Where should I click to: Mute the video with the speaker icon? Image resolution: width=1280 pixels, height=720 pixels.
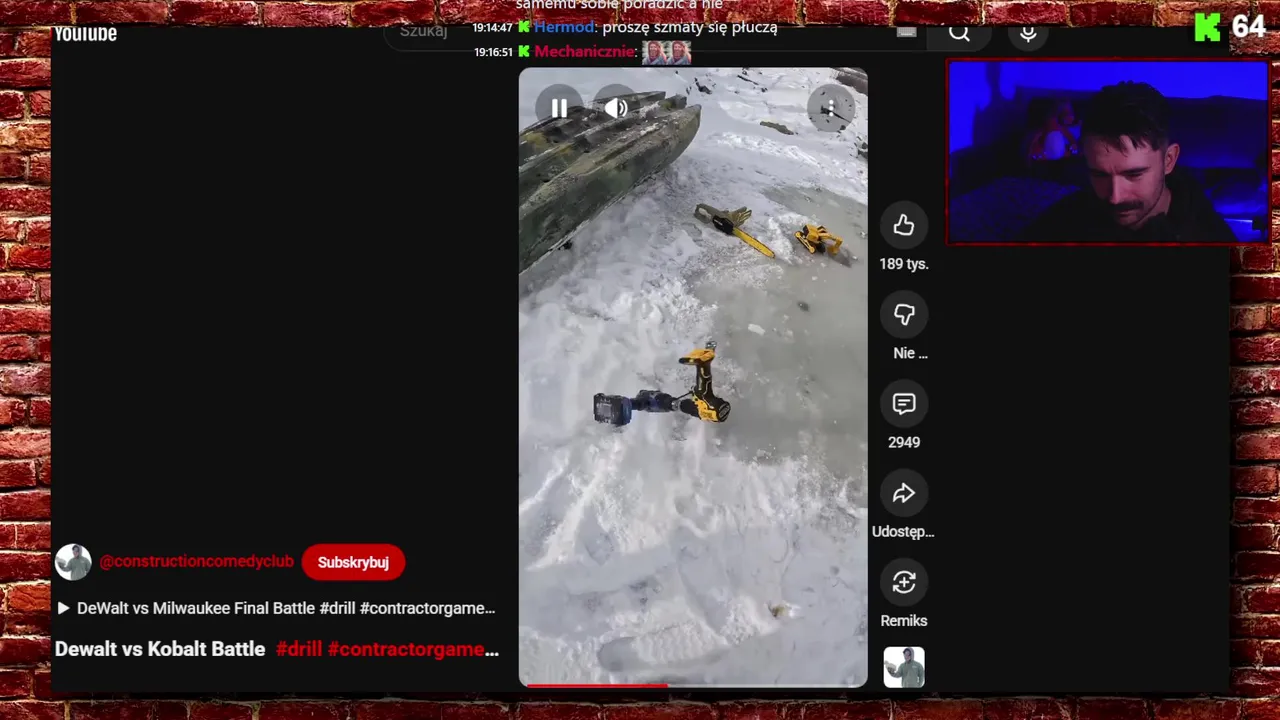(616, 108)
